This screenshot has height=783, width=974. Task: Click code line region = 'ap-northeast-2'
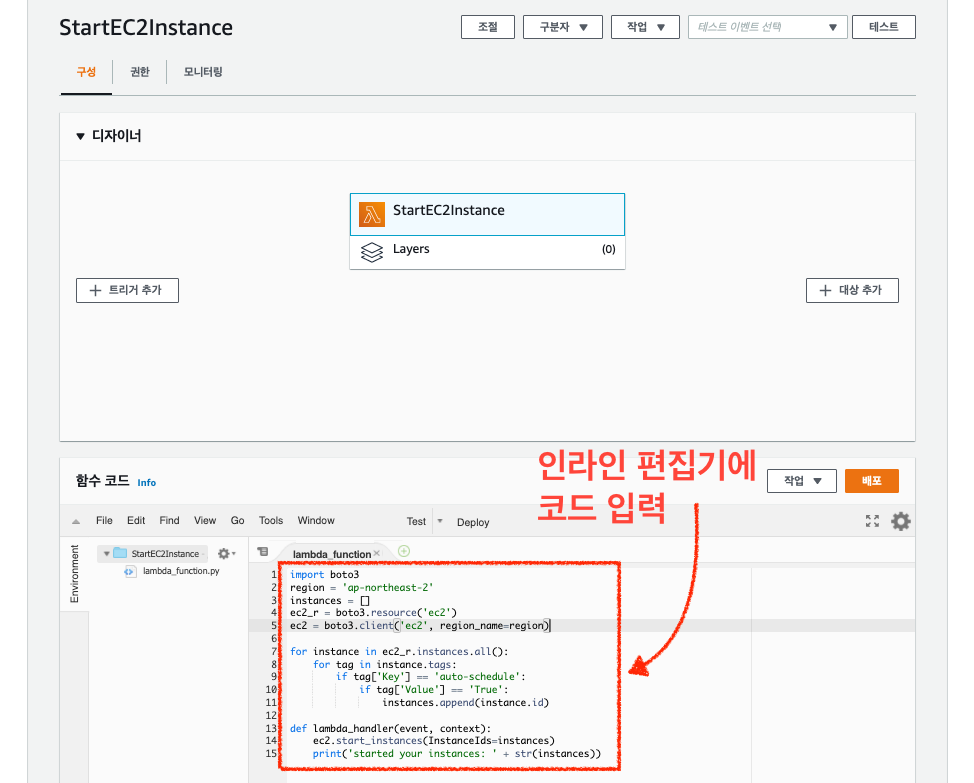(x=362, y=587)
